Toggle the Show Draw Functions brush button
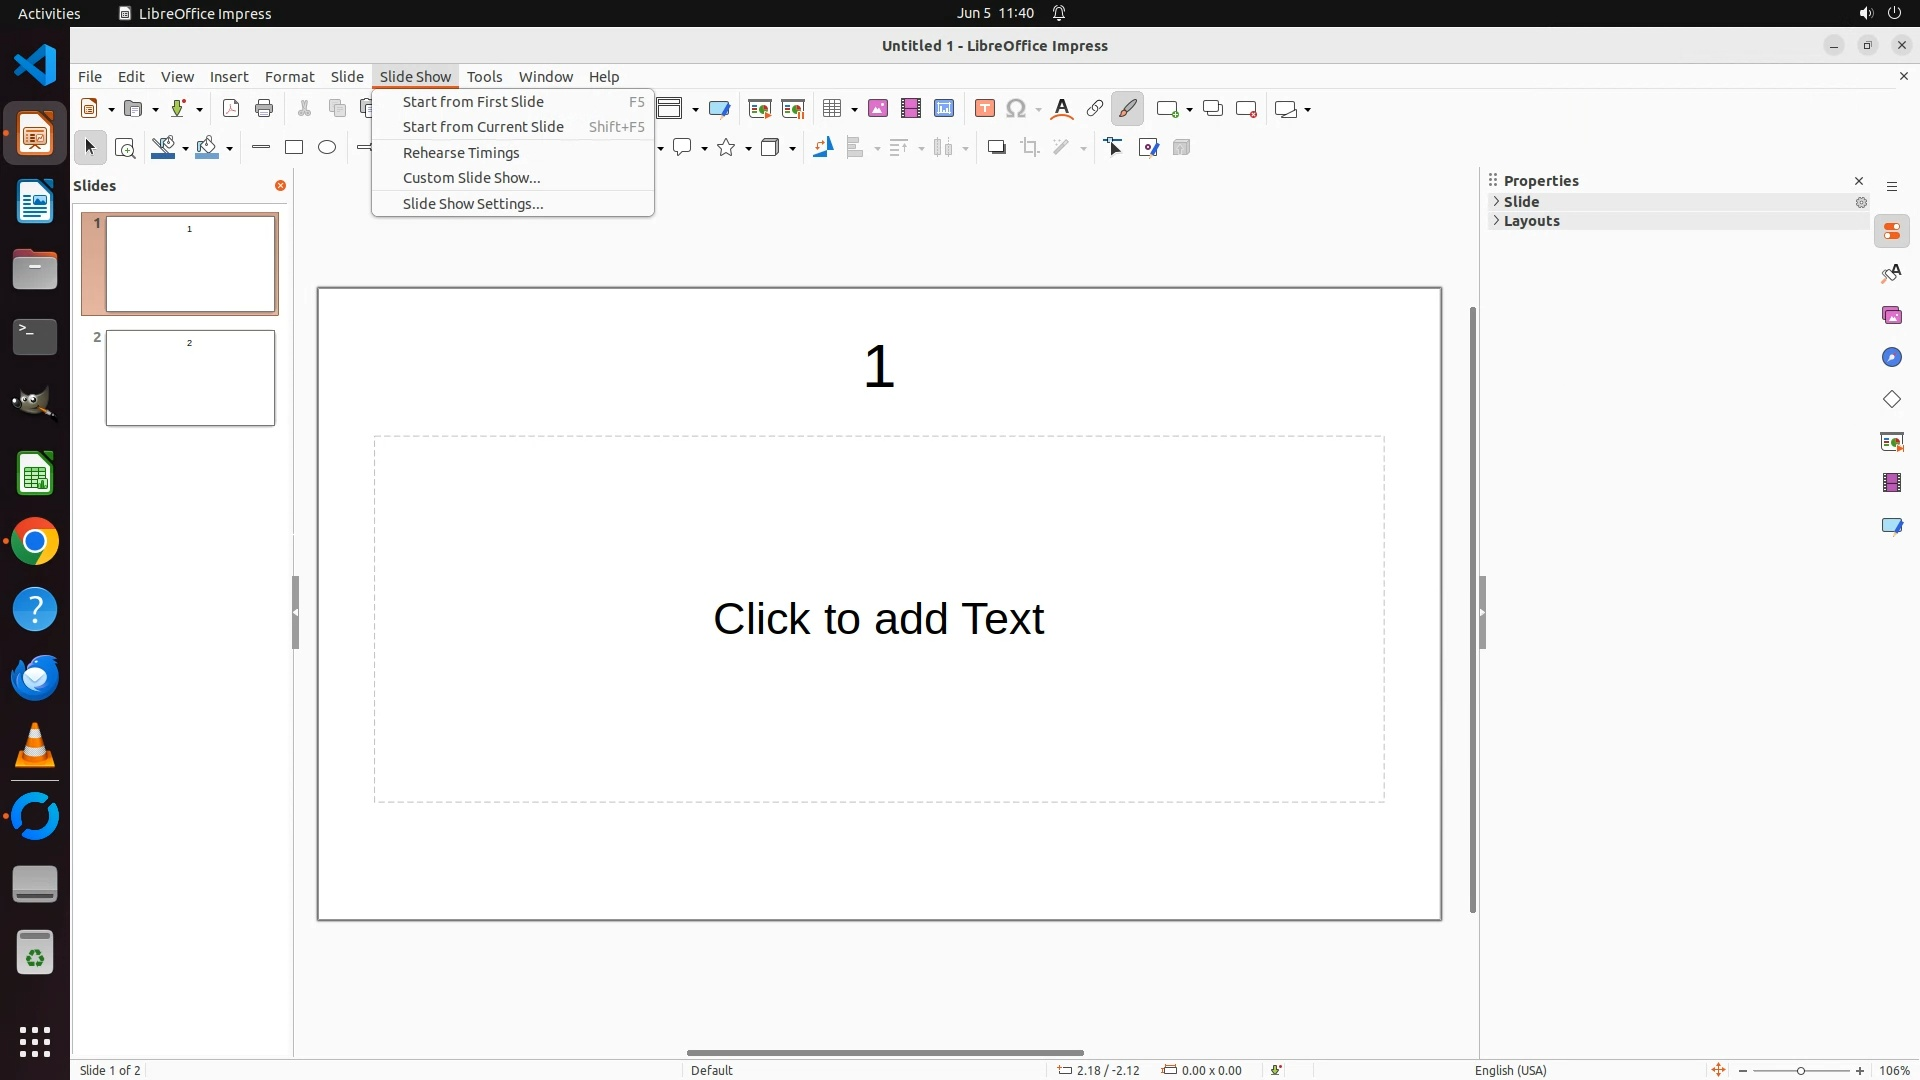Viewport: 1920px width, 1080px height. tap(1127, 109)
